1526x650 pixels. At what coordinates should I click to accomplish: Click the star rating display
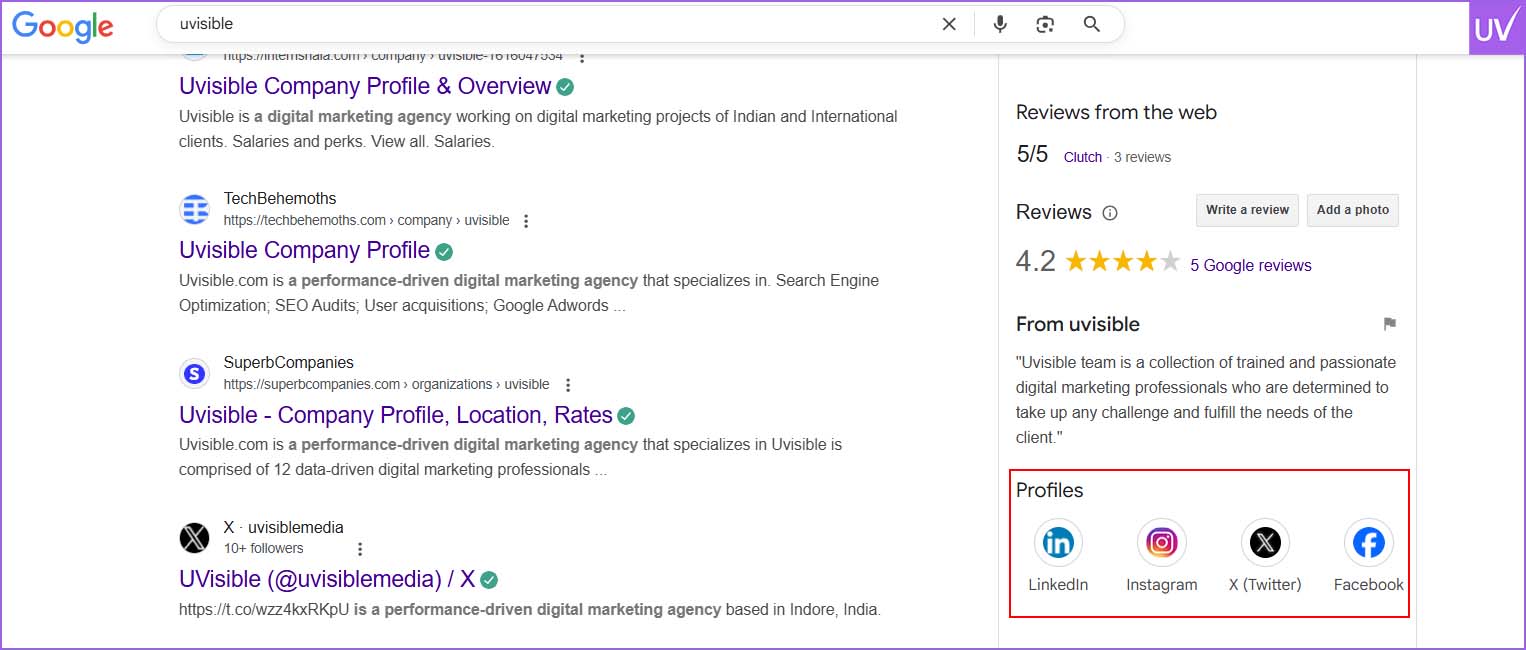(1123, 262)
